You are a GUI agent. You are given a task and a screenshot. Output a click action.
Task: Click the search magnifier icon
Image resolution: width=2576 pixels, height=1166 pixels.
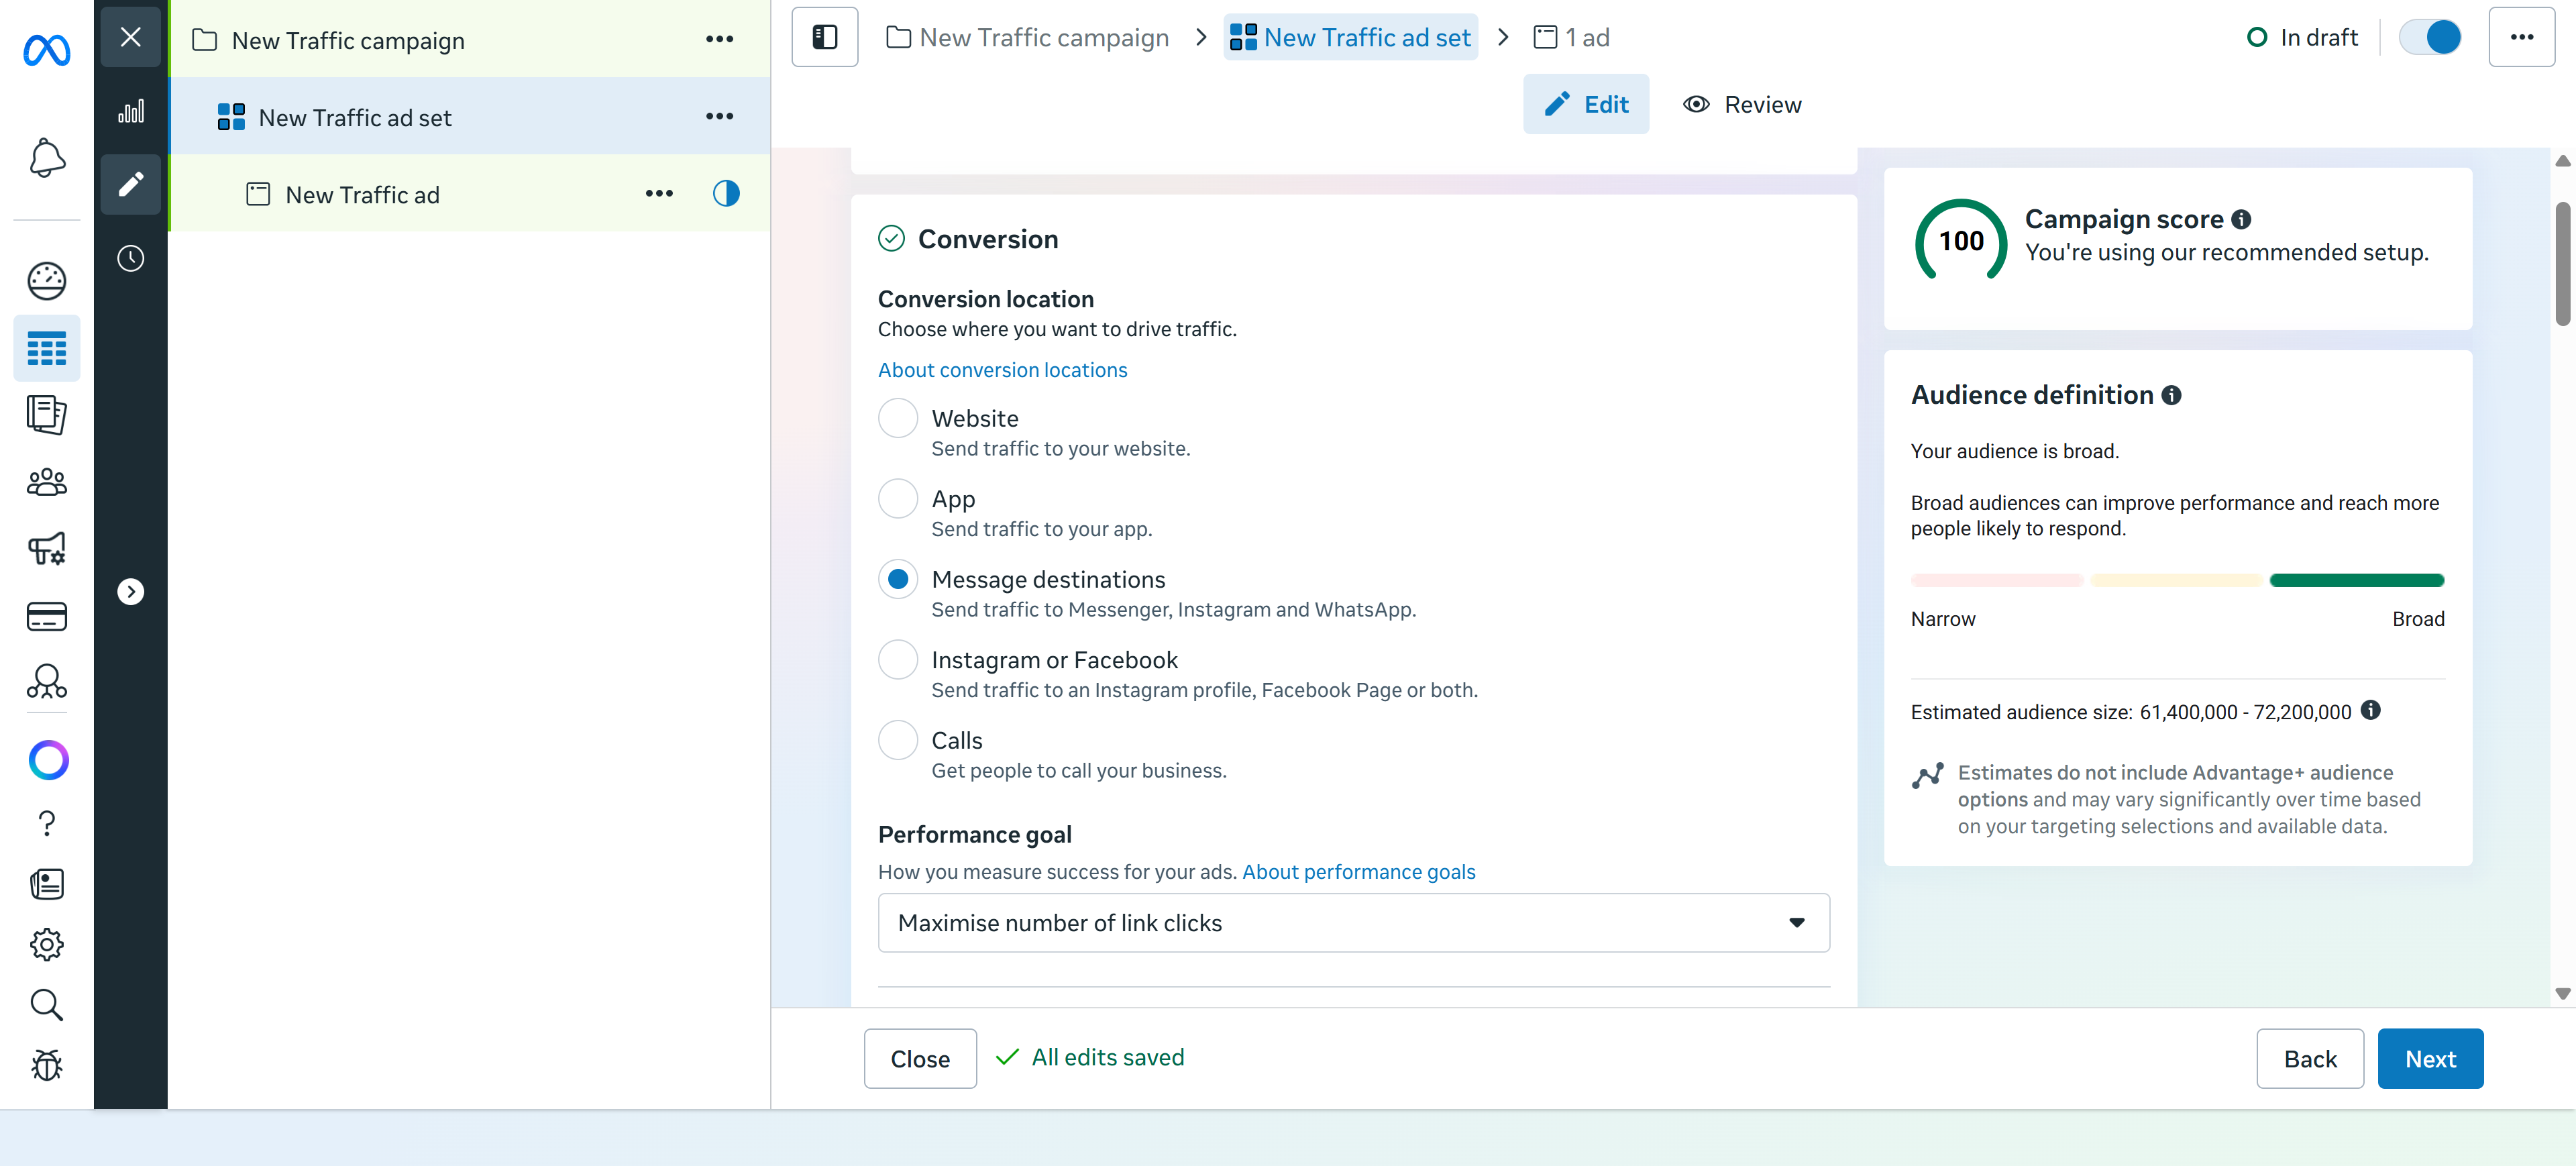click(47, 1004)
